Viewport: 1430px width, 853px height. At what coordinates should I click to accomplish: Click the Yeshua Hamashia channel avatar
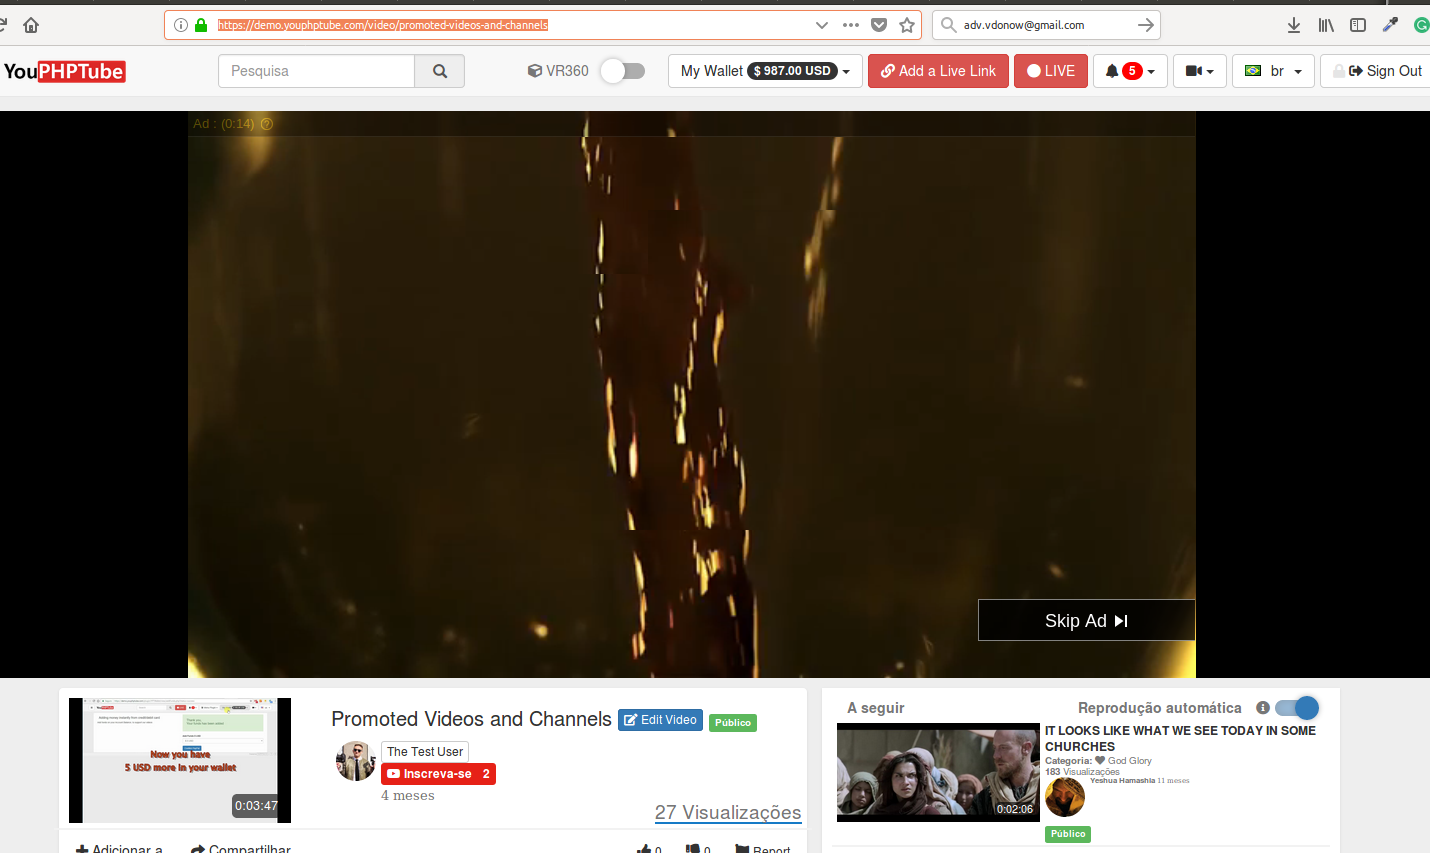pyautogui.click(x=1065, y=797)
